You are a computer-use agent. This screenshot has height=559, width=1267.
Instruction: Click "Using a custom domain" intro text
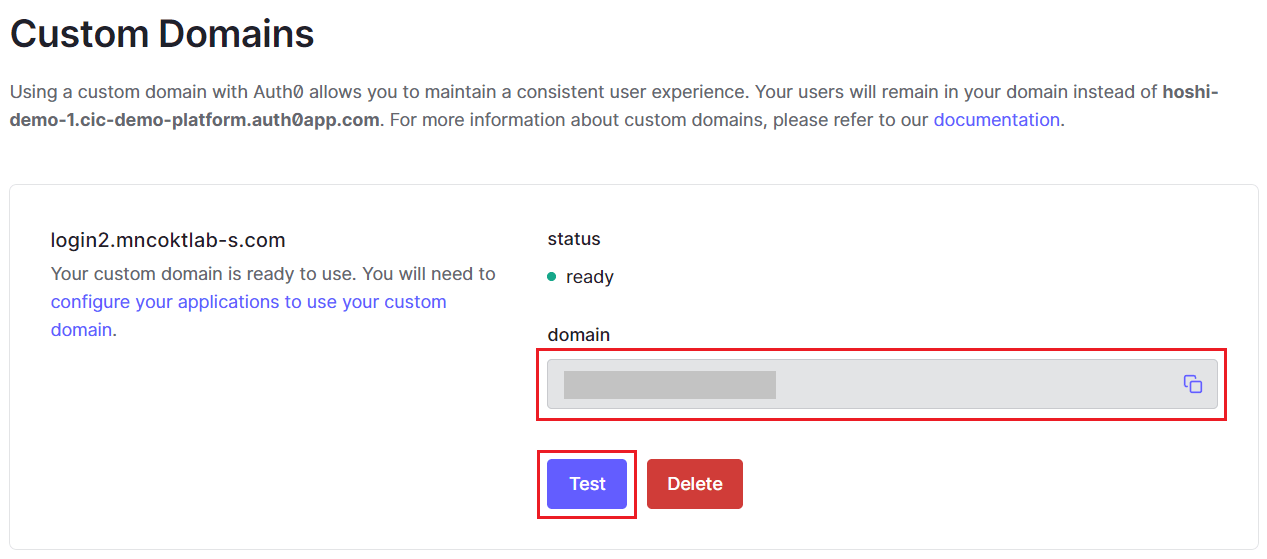[95, 92]
